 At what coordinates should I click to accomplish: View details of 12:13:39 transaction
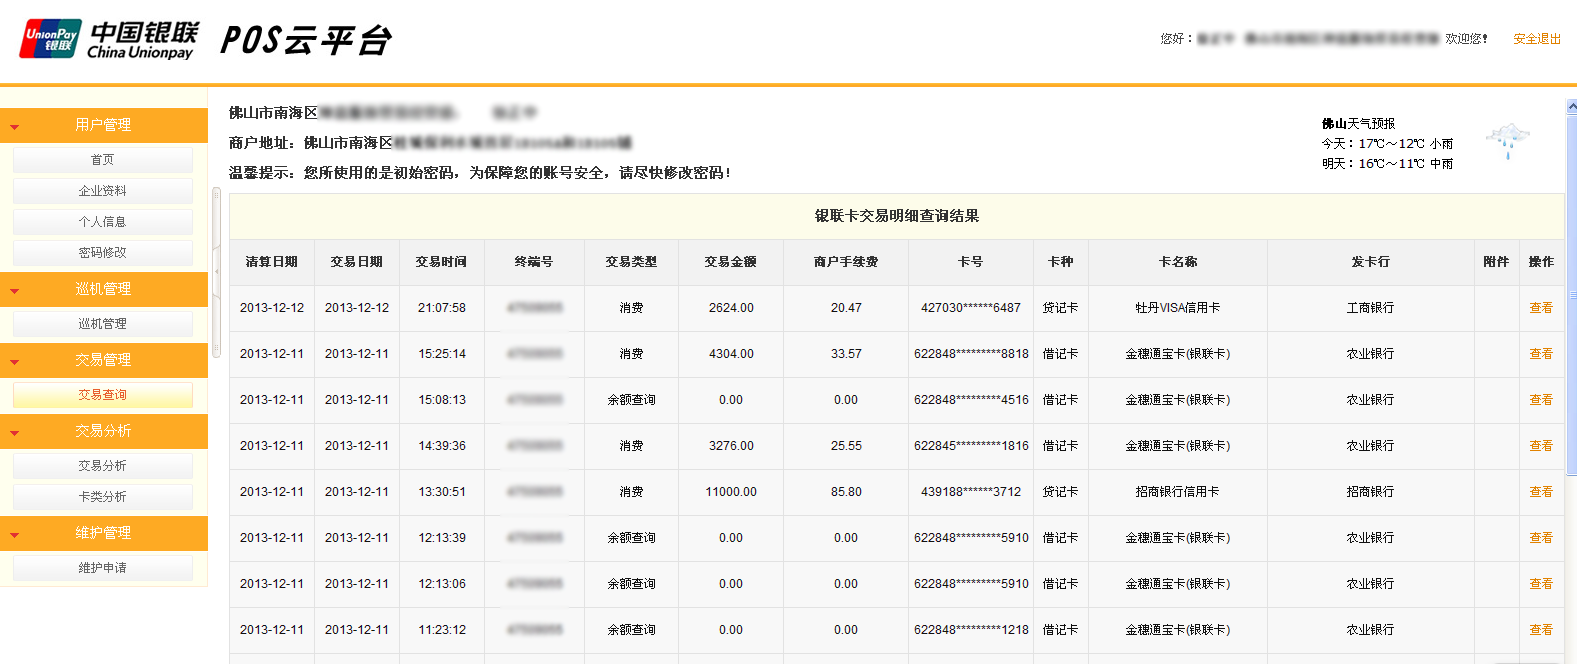click(x=1541, y=538)
